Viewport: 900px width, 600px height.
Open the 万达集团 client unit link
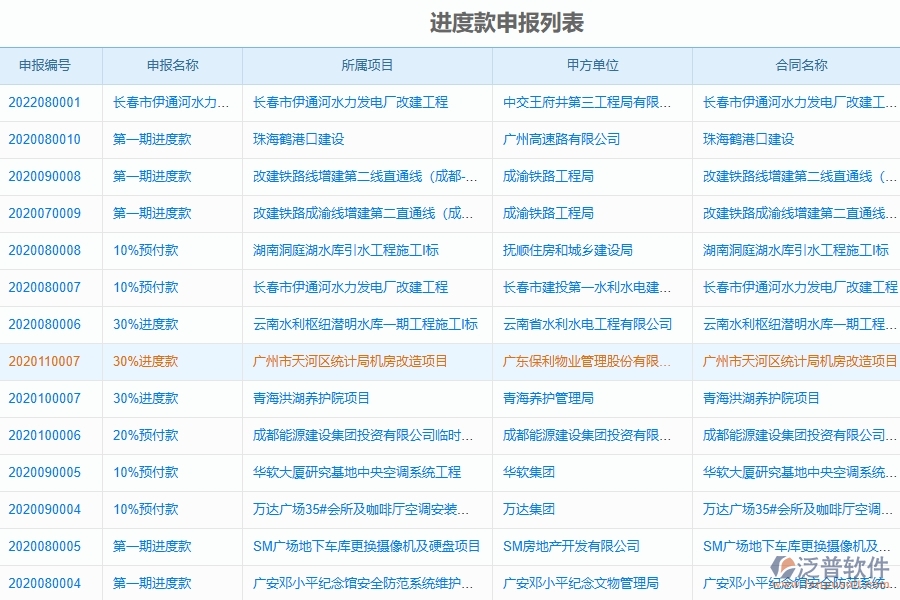[528, 509]
